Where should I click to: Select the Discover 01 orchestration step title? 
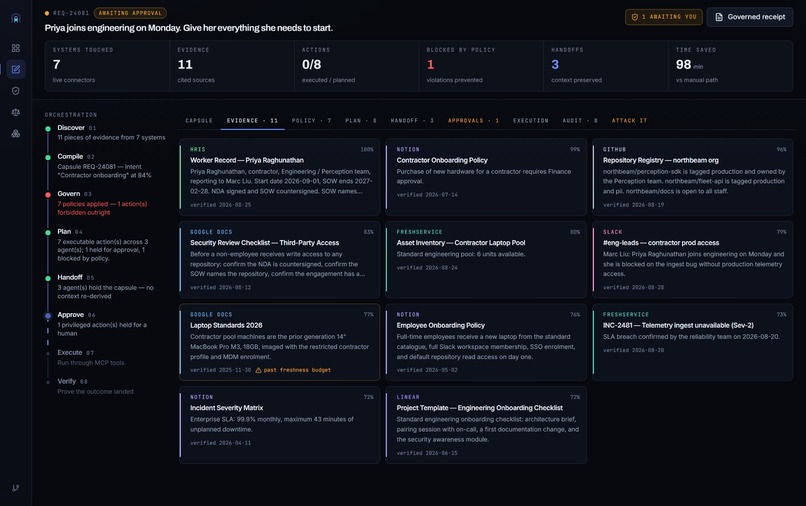[77, 128]
